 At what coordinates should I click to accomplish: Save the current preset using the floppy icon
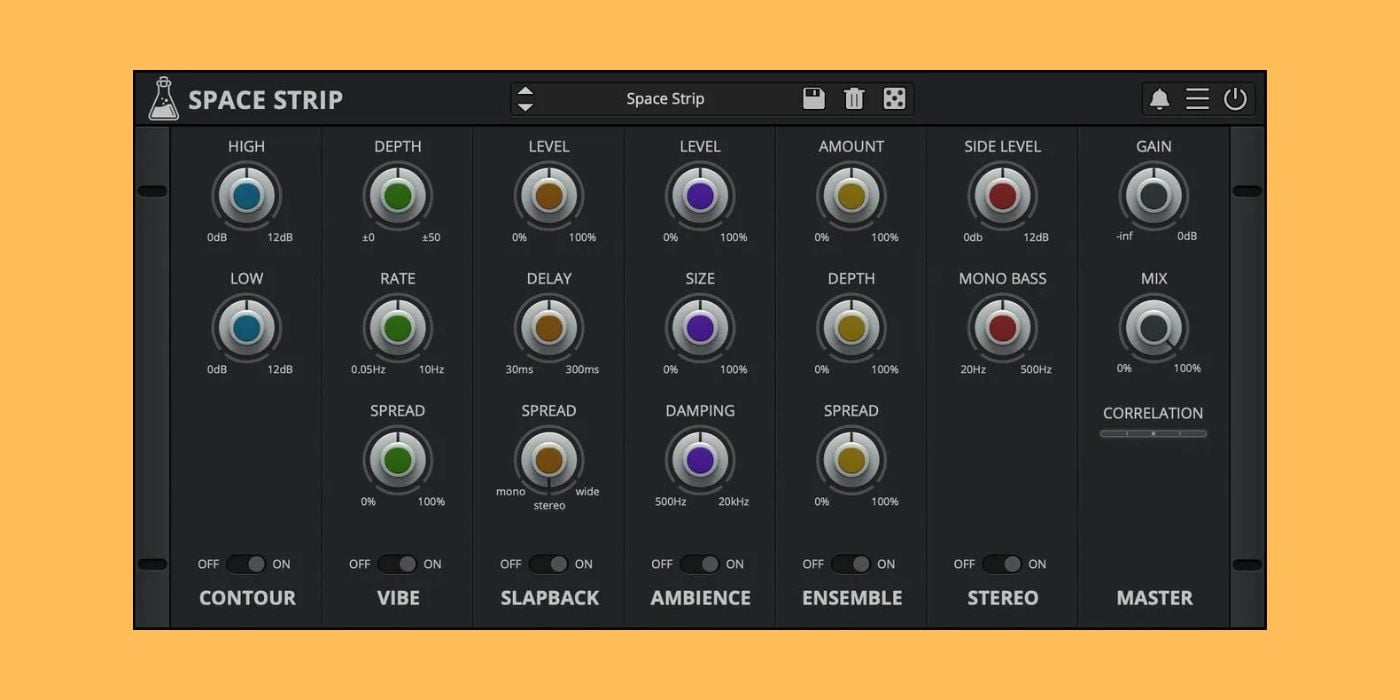(x=814, y=98)
